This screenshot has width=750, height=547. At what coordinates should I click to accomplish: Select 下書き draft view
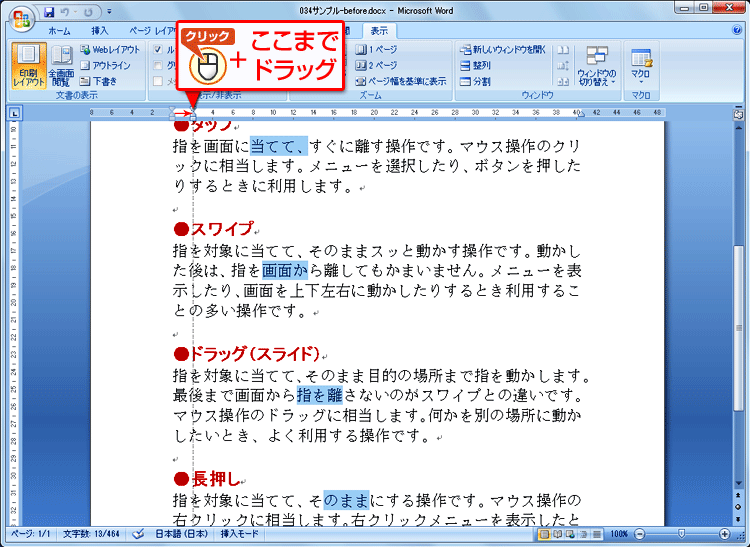click(x=99, y=81)
